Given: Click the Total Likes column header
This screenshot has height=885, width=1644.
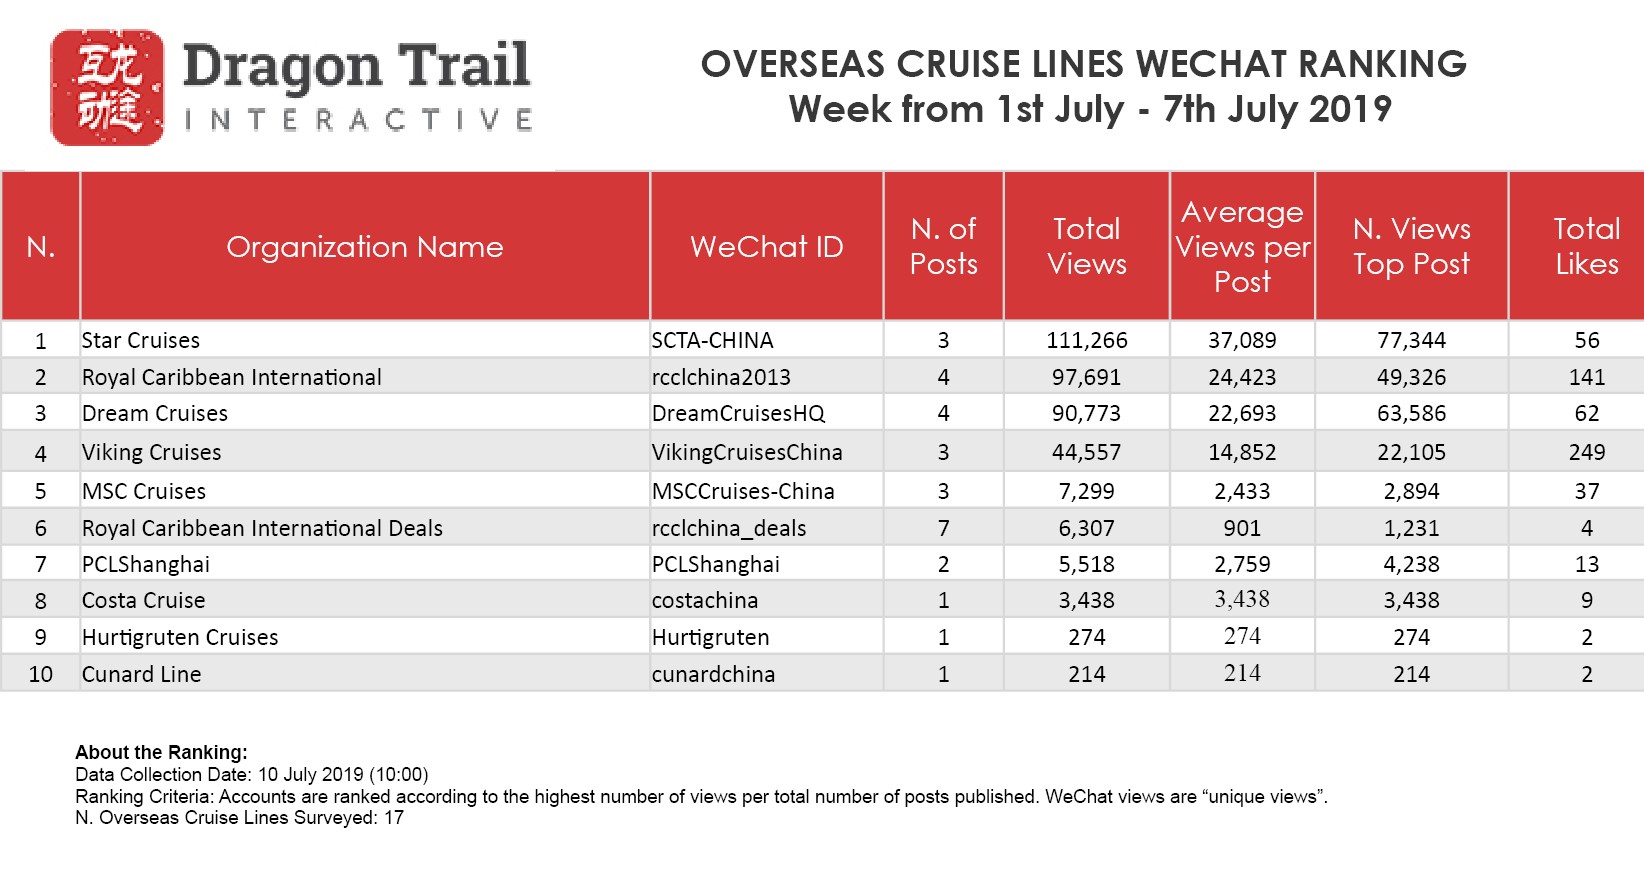Looking at the screenshot, I should (x=1587, y=247).
